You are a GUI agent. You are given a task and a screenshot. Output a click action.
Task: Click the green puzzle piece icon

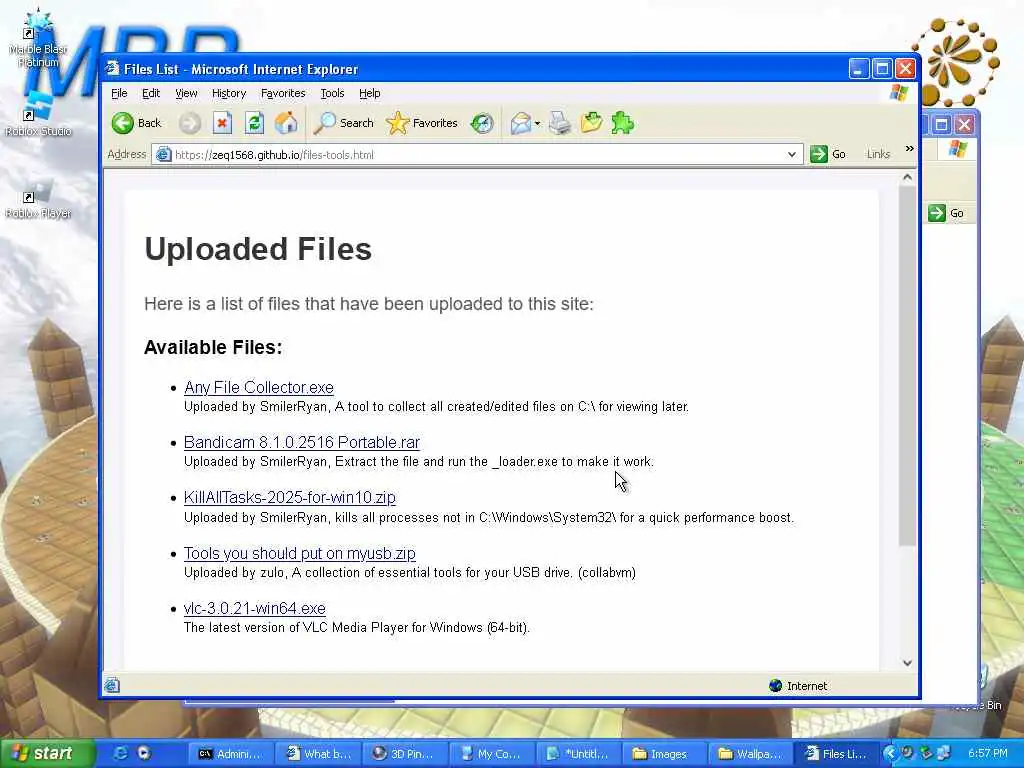tap(622, 123)
